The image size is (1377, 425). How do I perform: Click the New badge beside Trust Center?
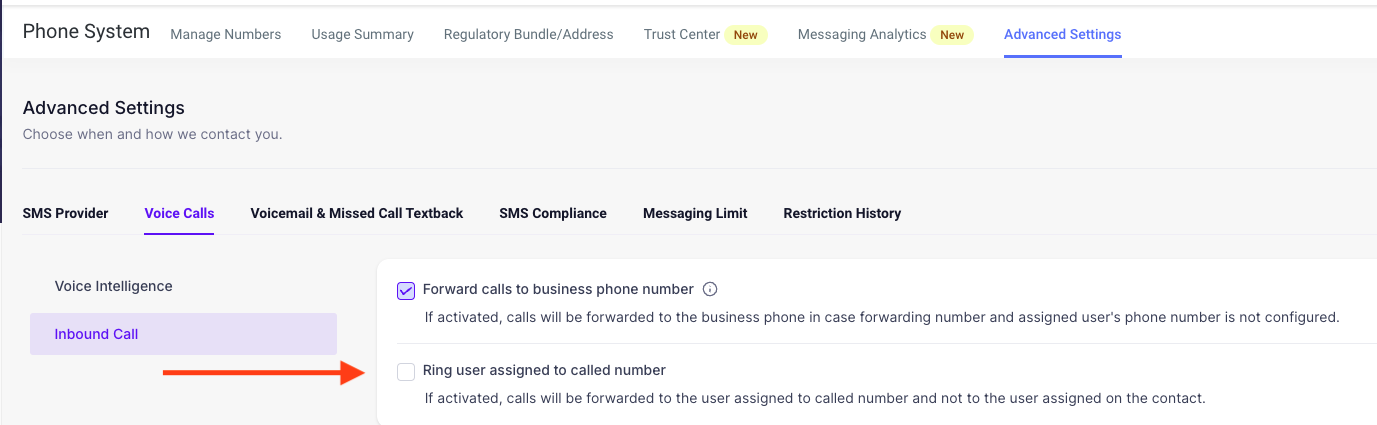[746, 35]
